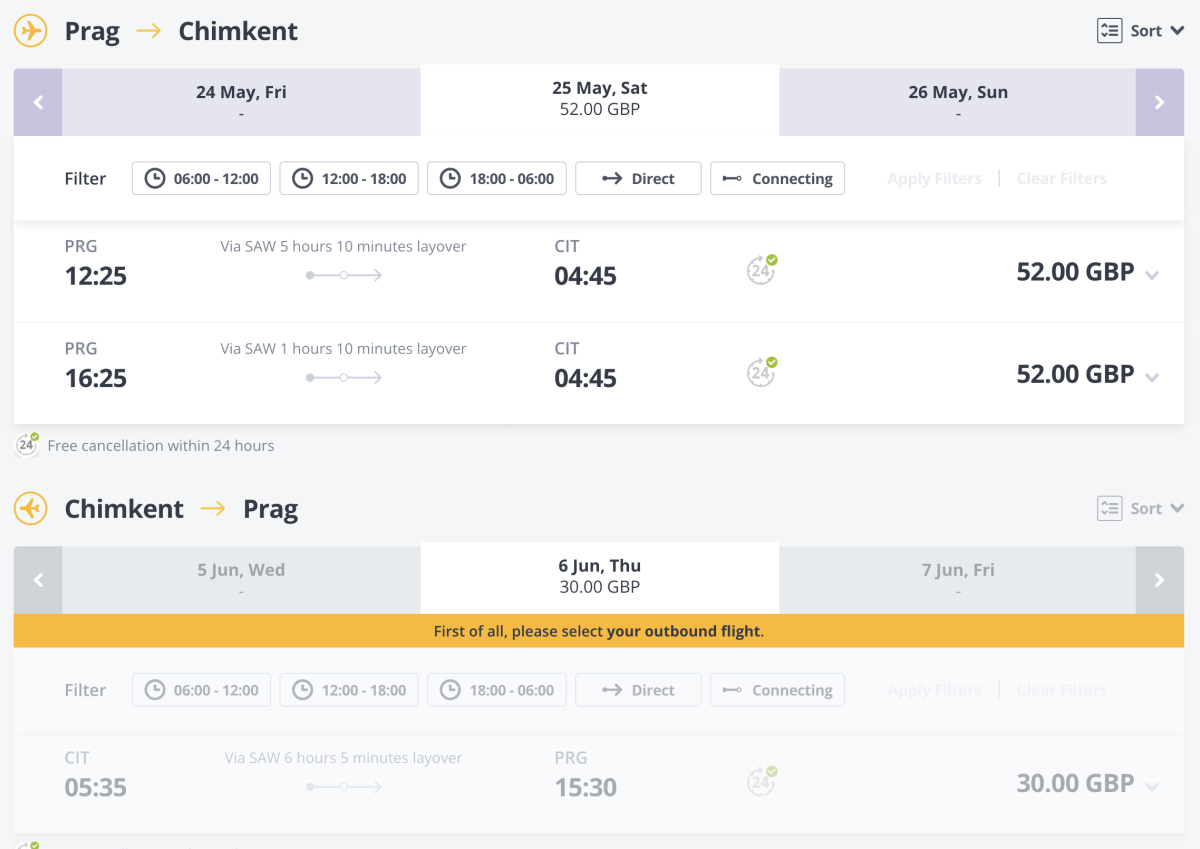
Task: Click Clear Filters for outbound flights
Action: coord(1061,179)
